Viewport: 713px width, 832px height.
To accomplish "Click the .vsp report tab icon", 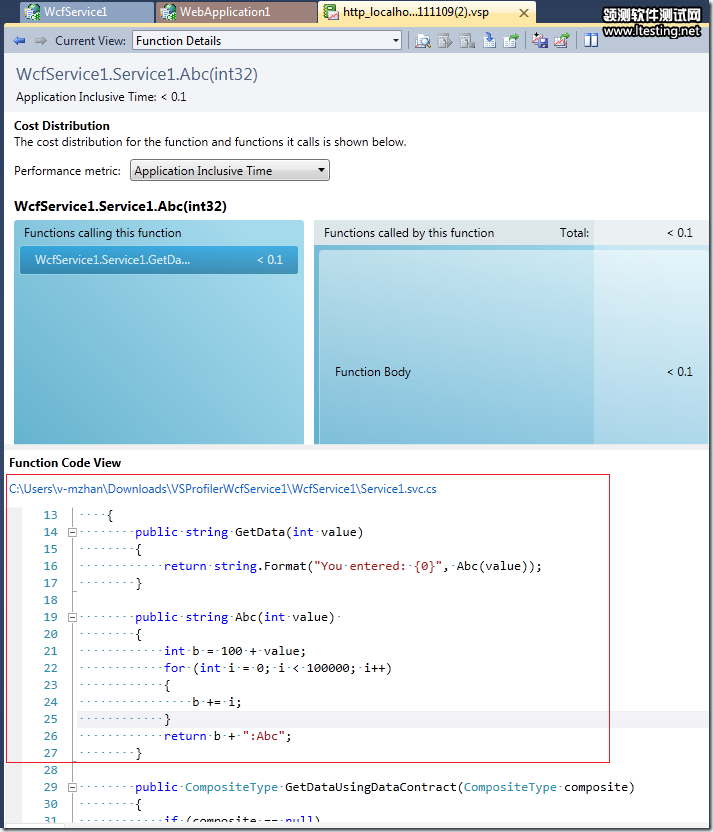I will click(331, 12).
